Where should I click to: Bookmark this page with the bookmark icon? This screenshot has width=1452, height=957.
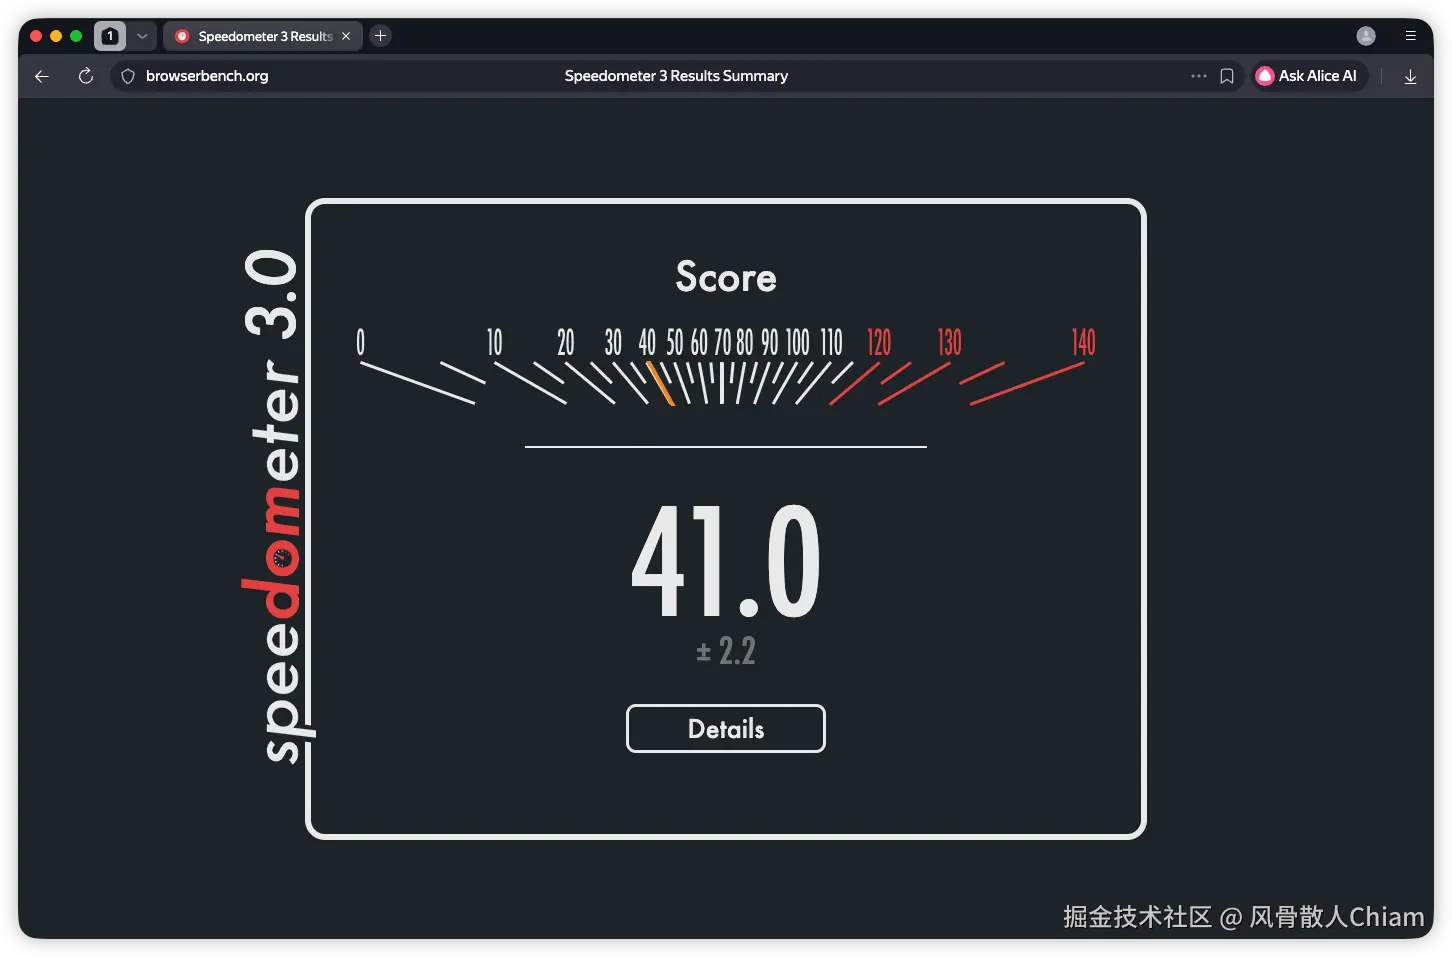click(x=1227, y=76)
